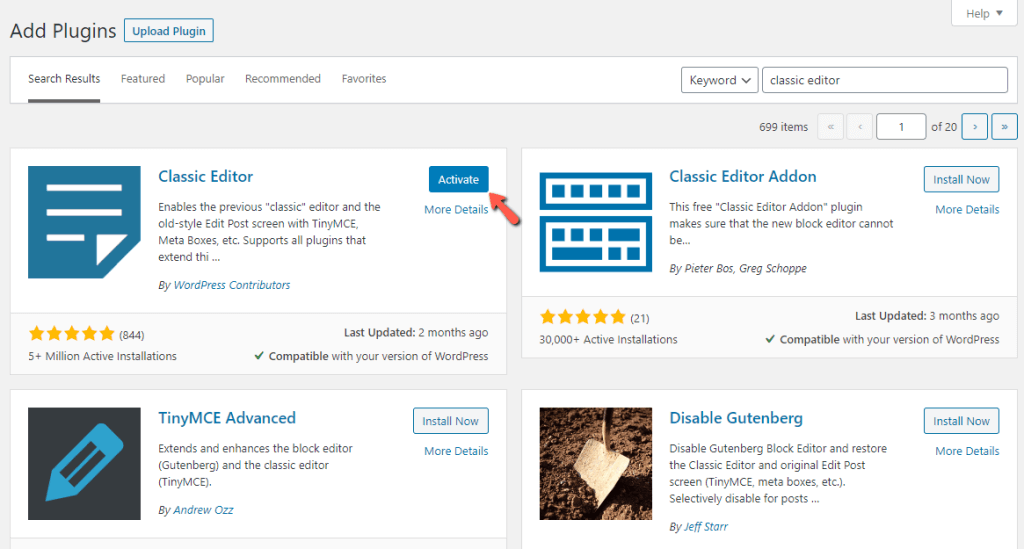Viewport: 1024px width, 549px height.
Task: Click 'By Pieter Bos, Greg Schoppe' text
Action: [x=738, y=268]
